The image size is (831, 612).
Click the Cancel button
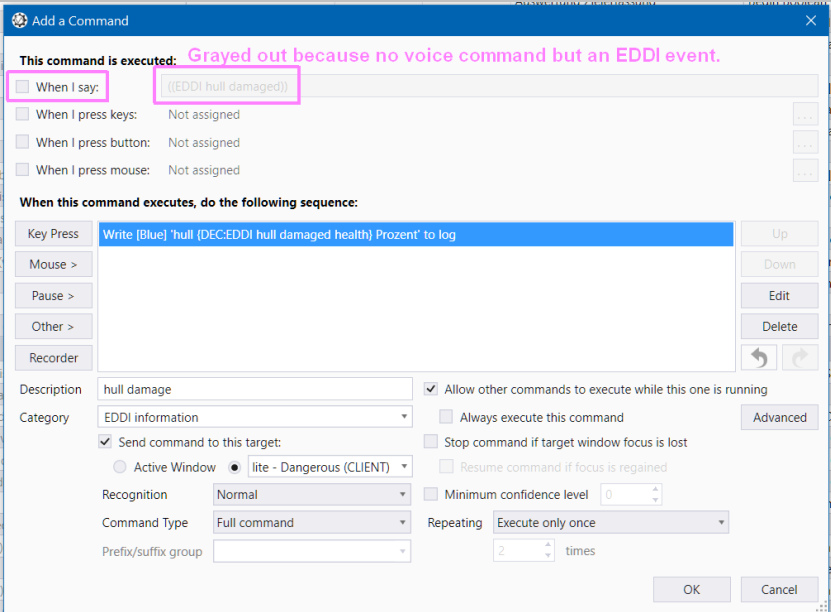[779, 589]
